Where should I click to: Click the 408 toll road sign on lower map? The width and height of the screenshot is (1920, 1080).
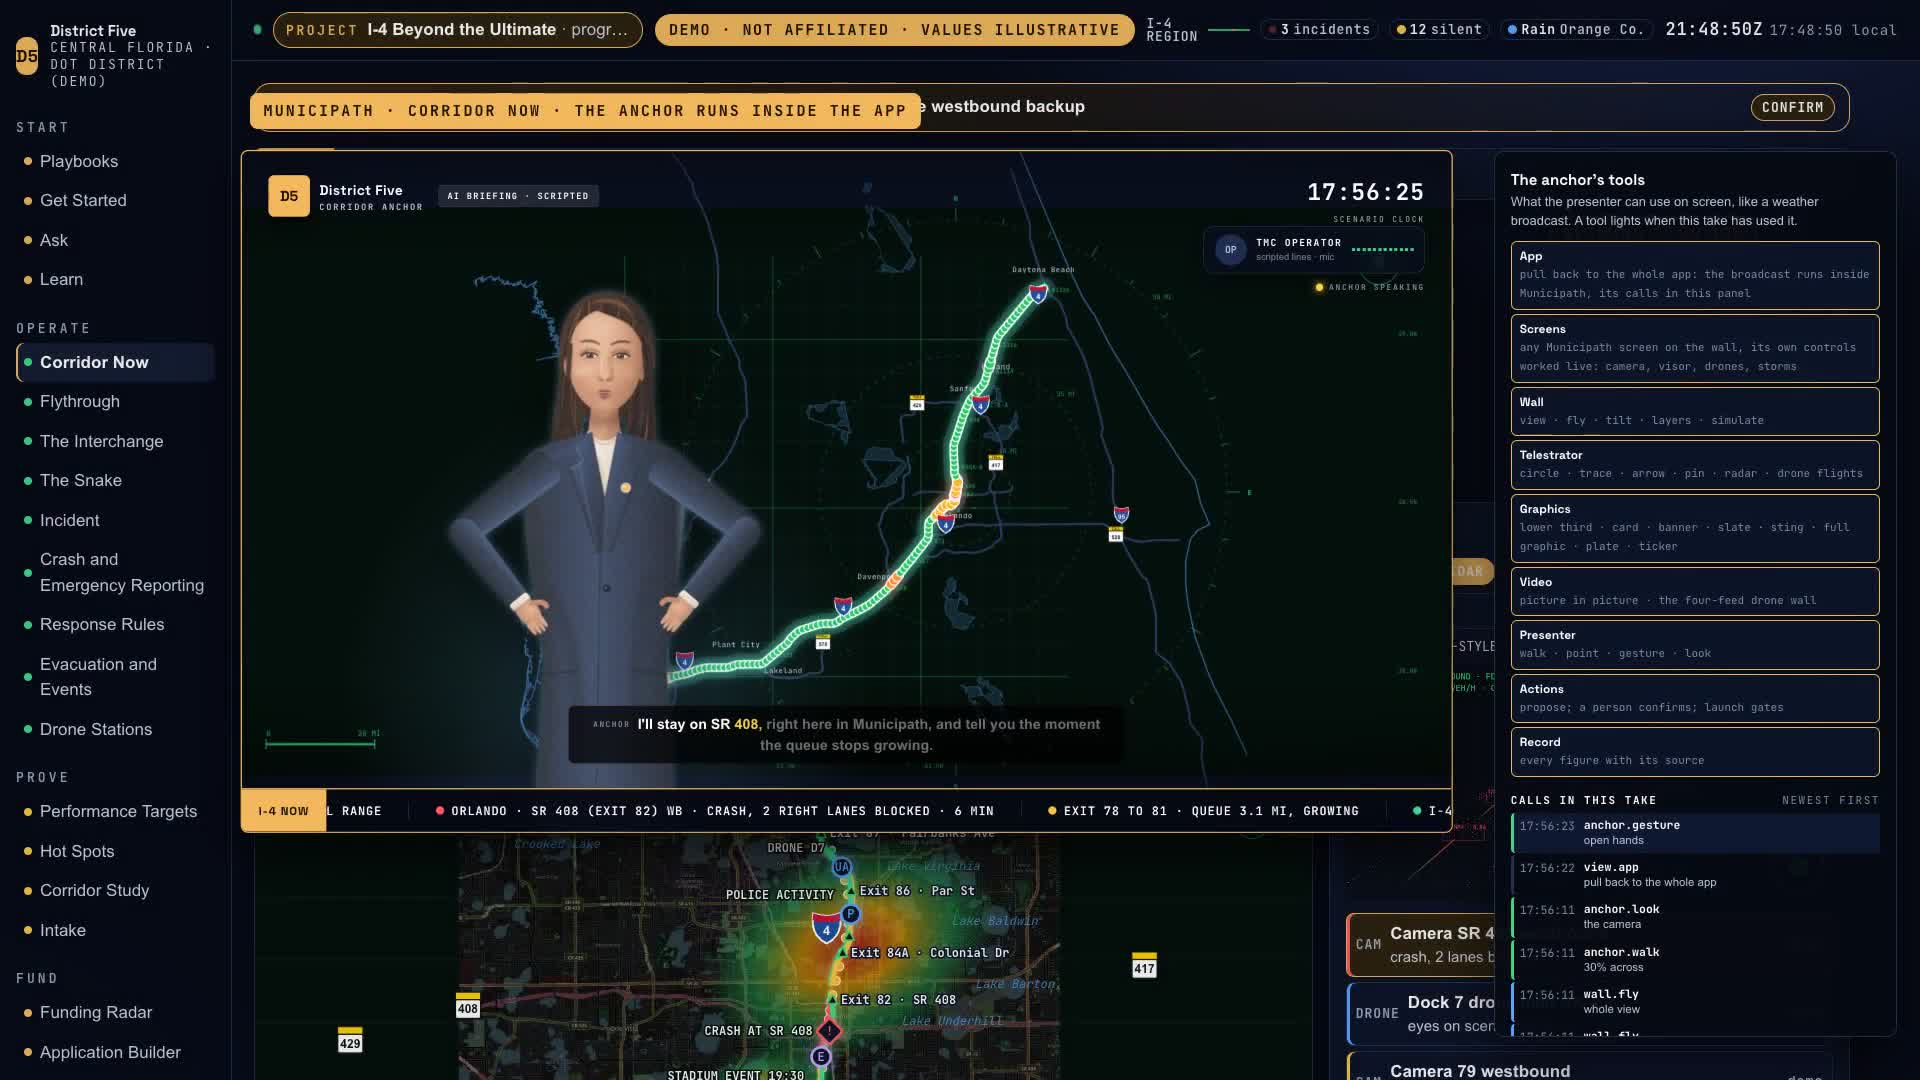point(468,1006)
